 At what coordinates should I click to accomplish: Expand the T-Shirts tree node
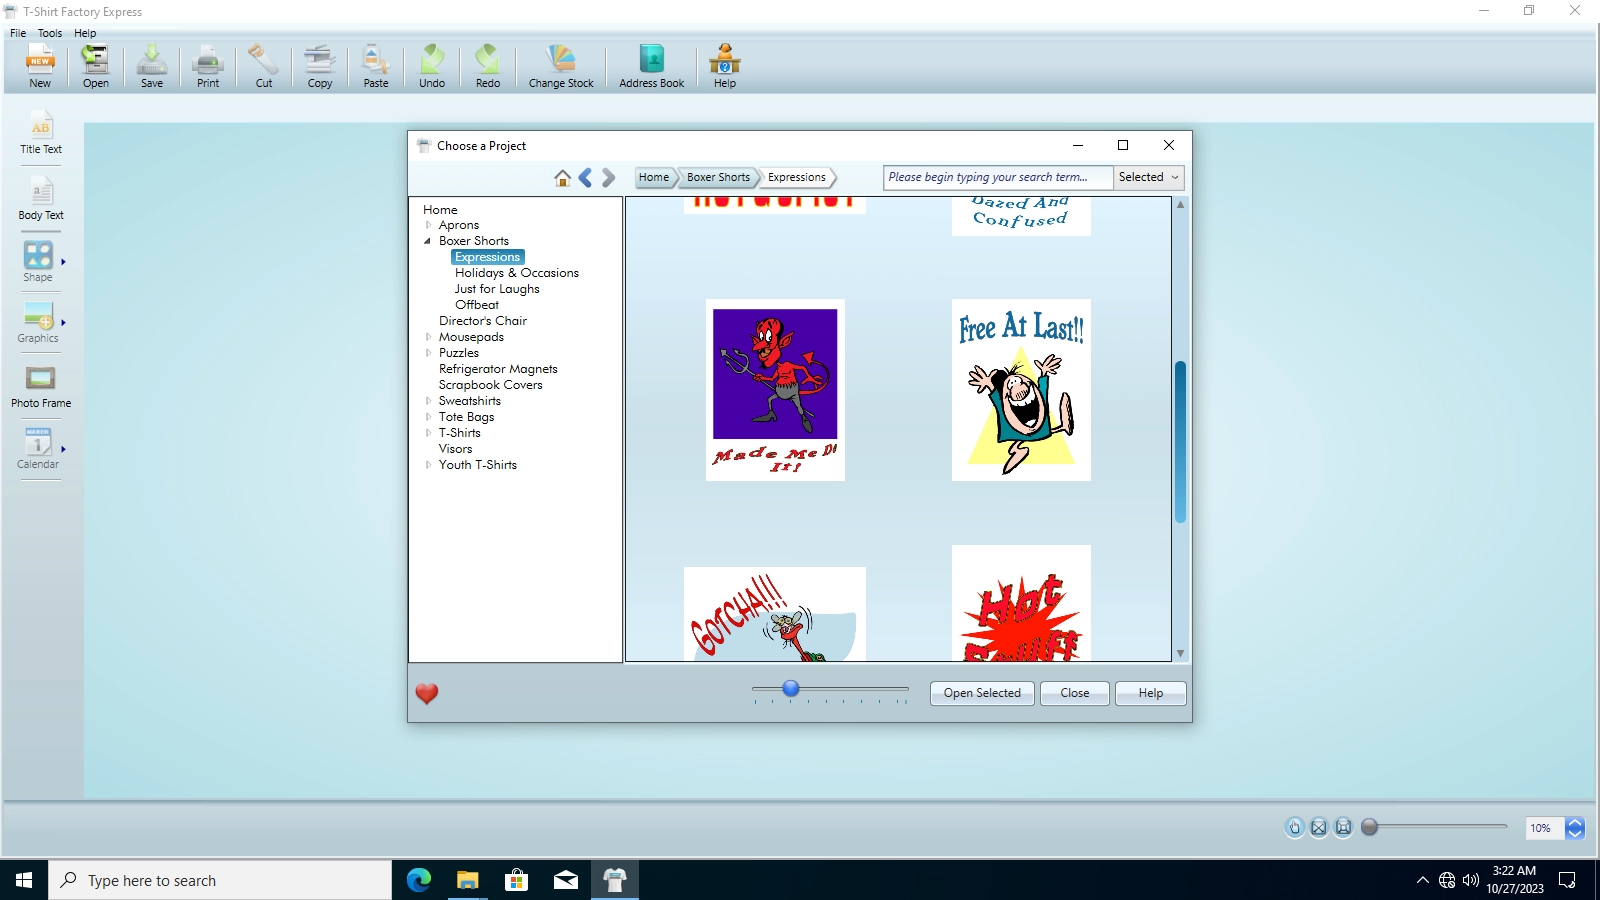(428, 433)
